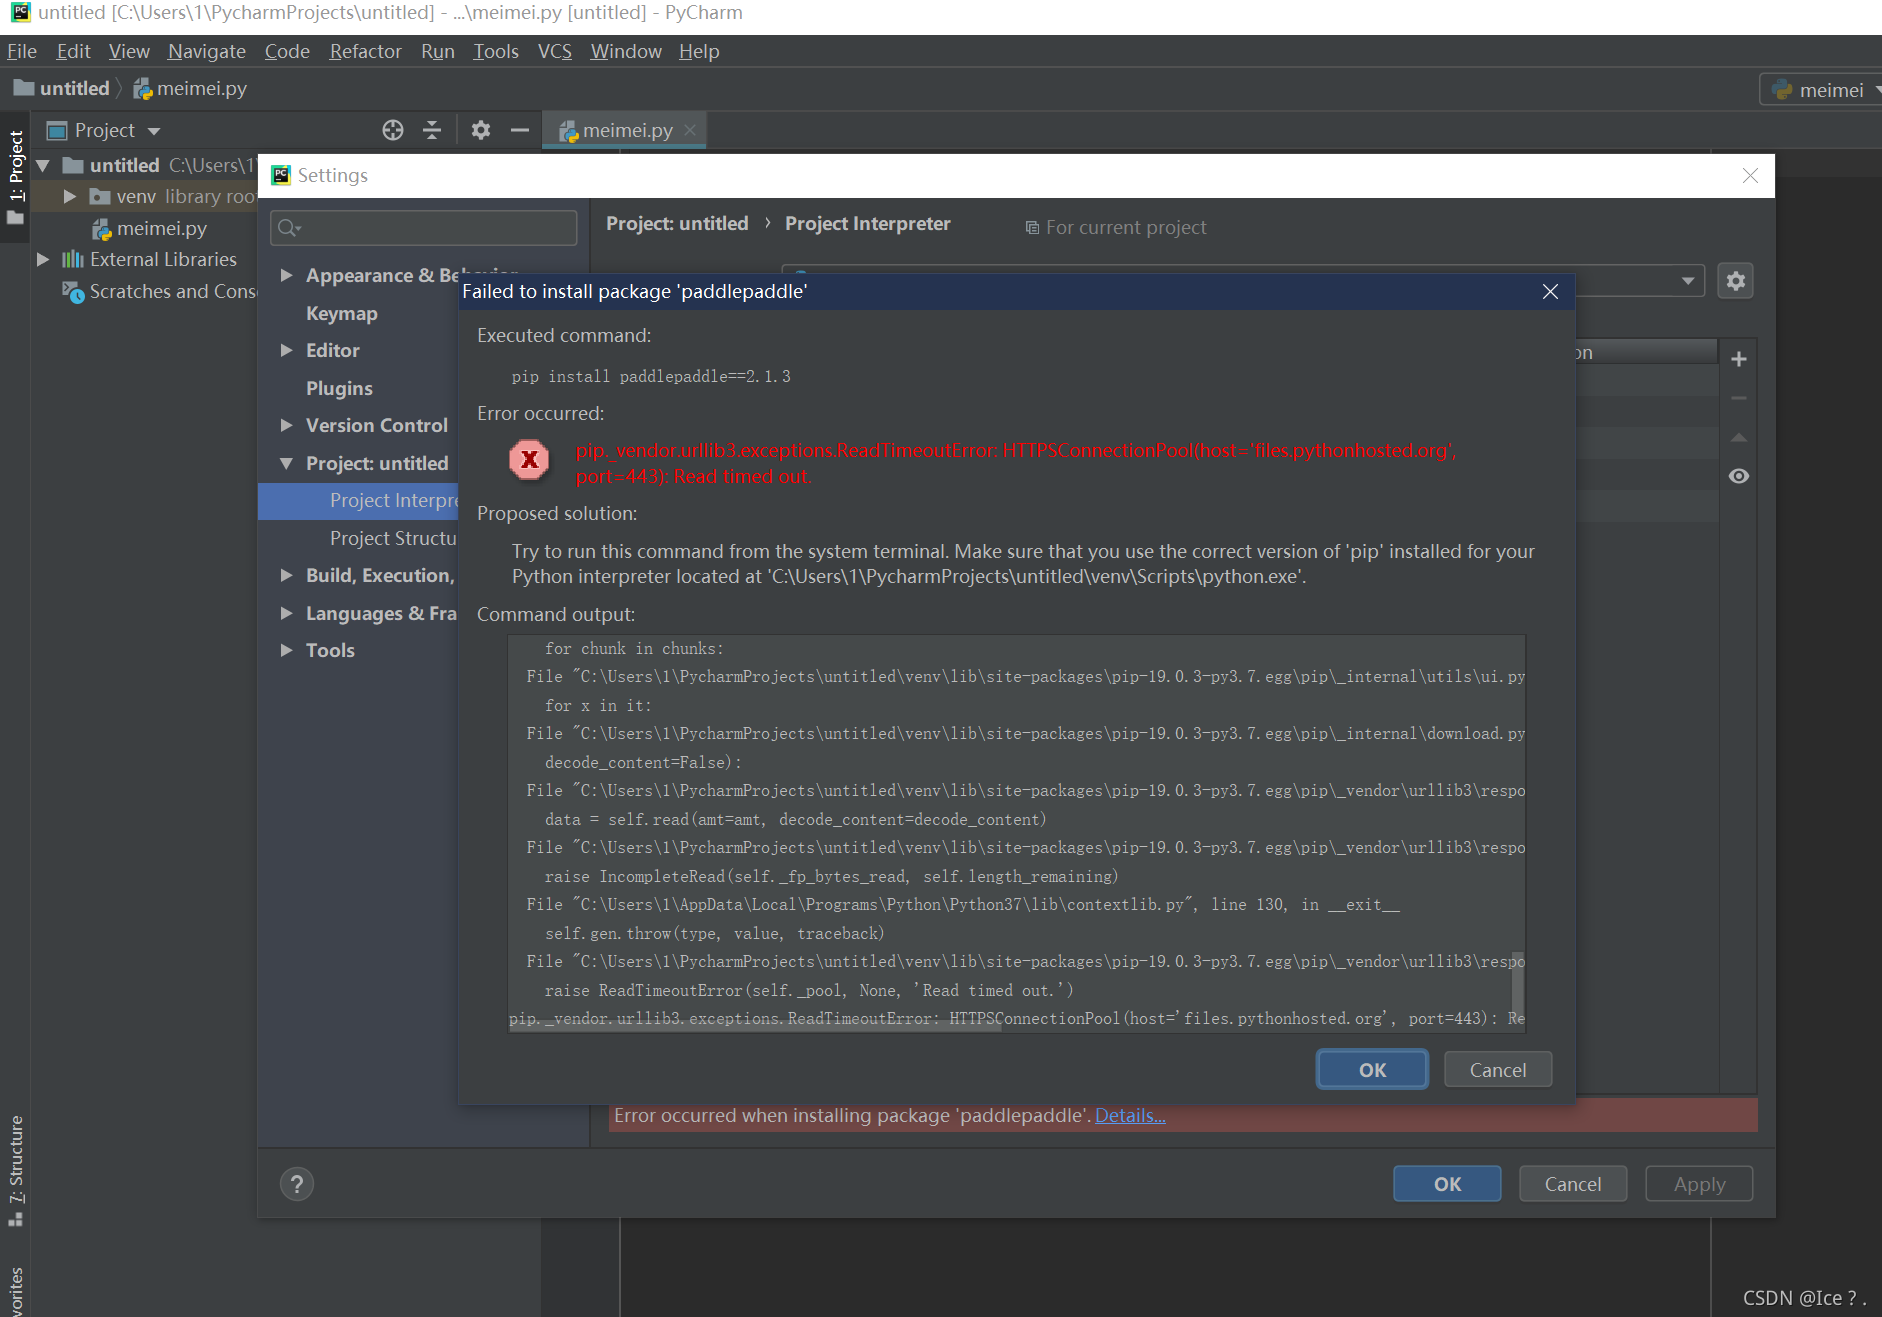This screenshot has width=1882, height=1317.
Task: Expand the Languages & Frameworks settings section
Action: coord(287,613)
